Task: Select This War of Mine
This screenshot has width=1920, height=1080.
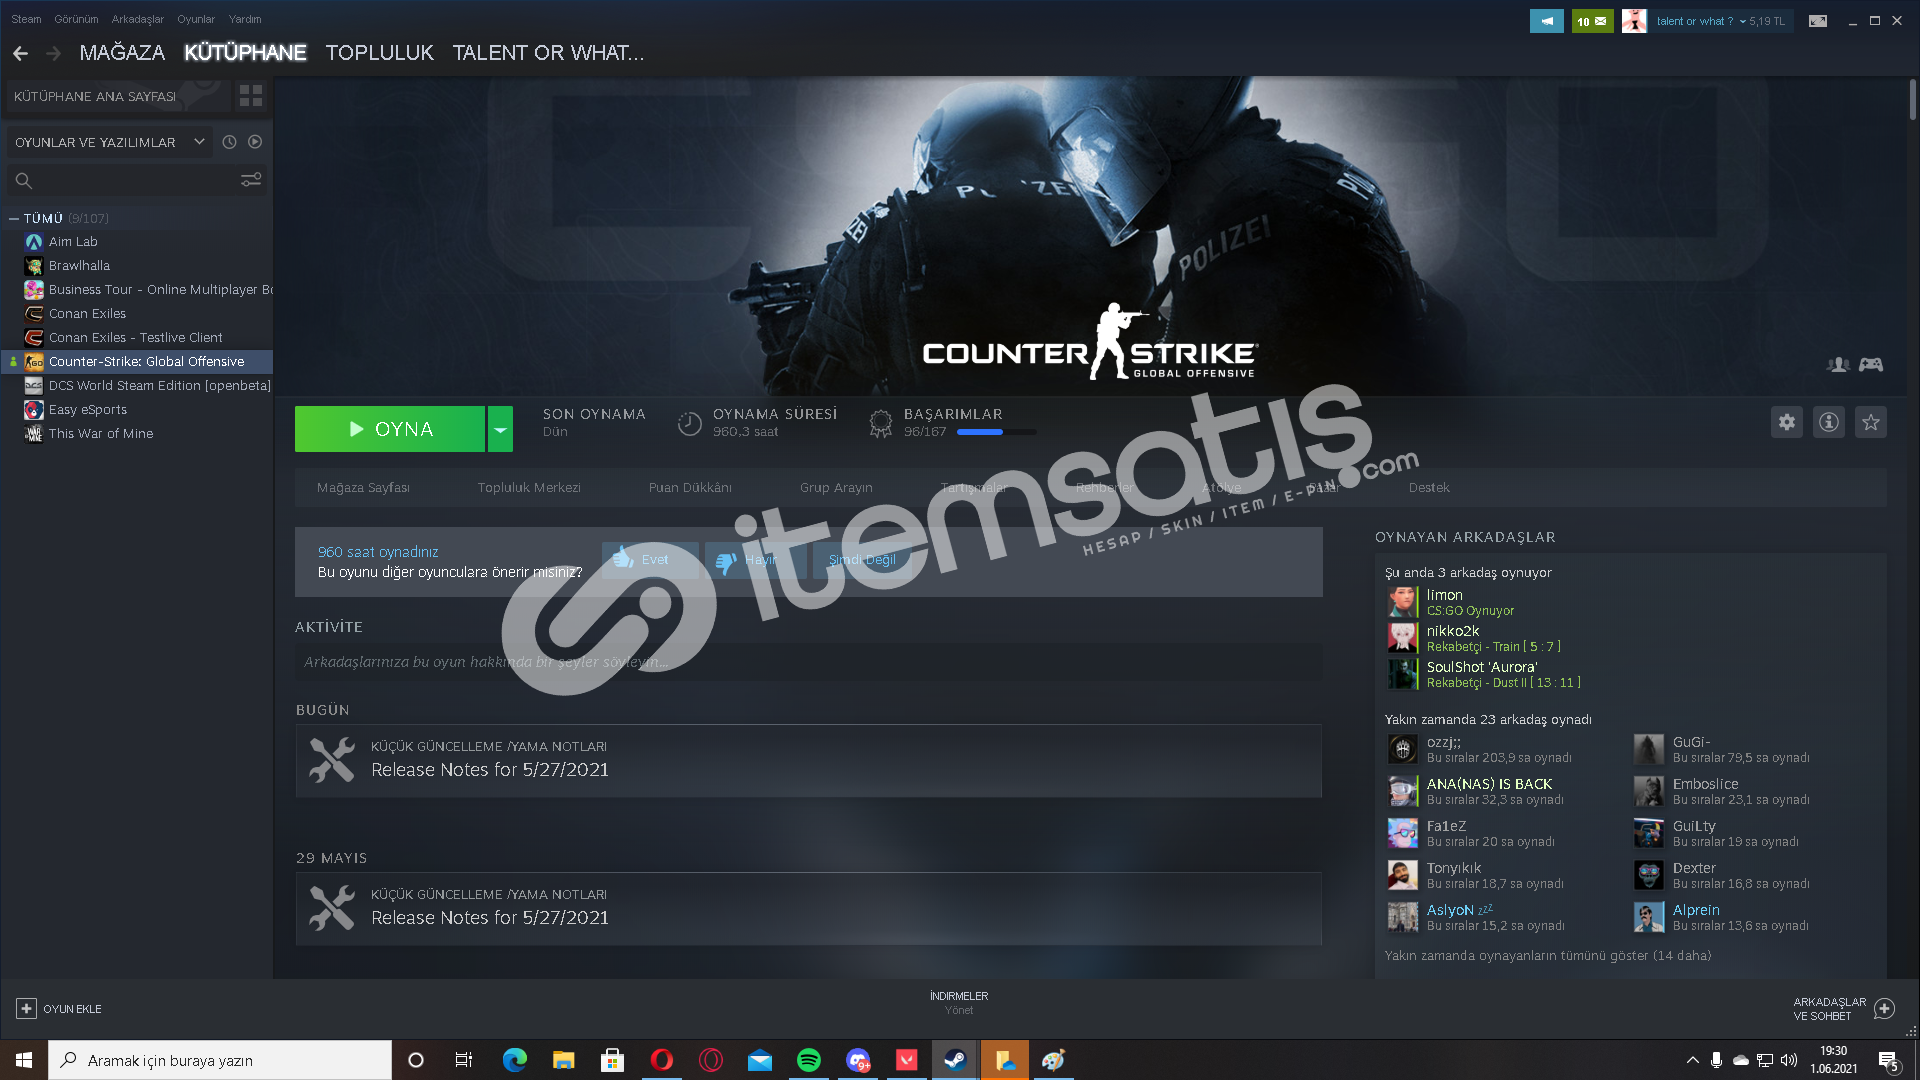Action: click(101, 434)
